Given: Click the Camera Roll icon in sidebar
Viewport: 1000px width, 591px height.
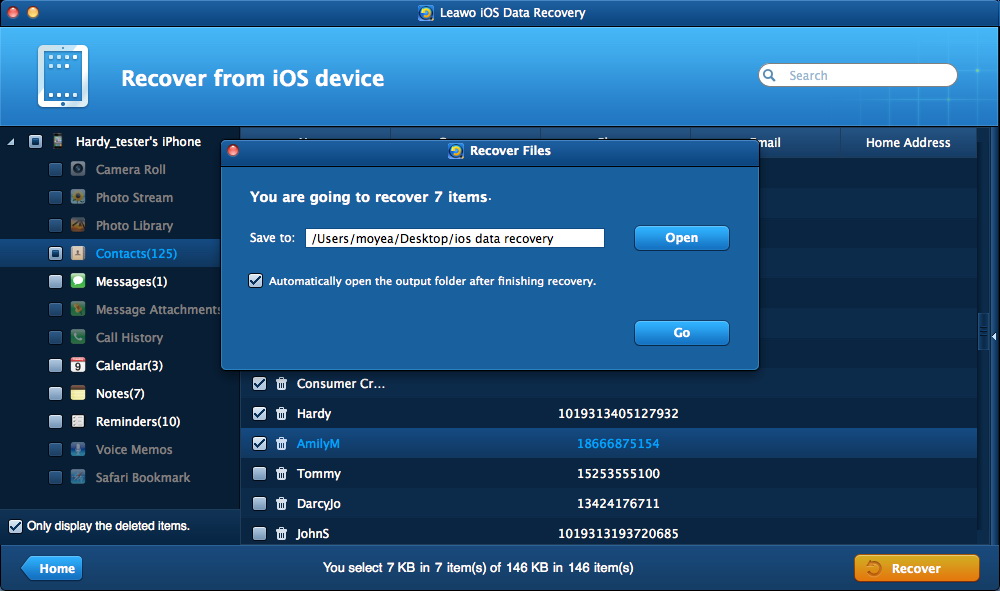Looking at the screenshot, I should 78,170.
